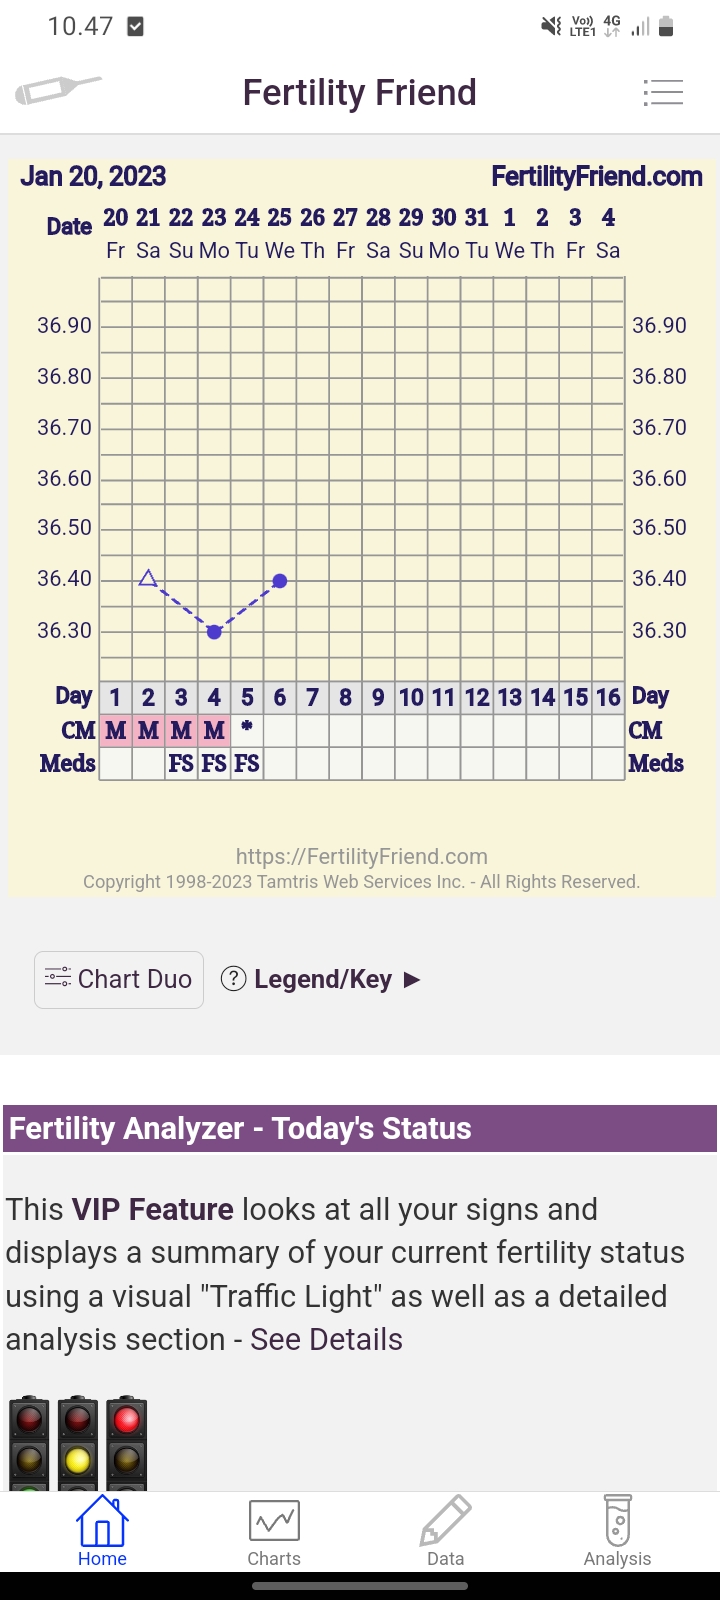The width and height of the screenshot is (720, 1600).
Task: Select the cycle day 6 temperature dot
Action: (280, 581)
